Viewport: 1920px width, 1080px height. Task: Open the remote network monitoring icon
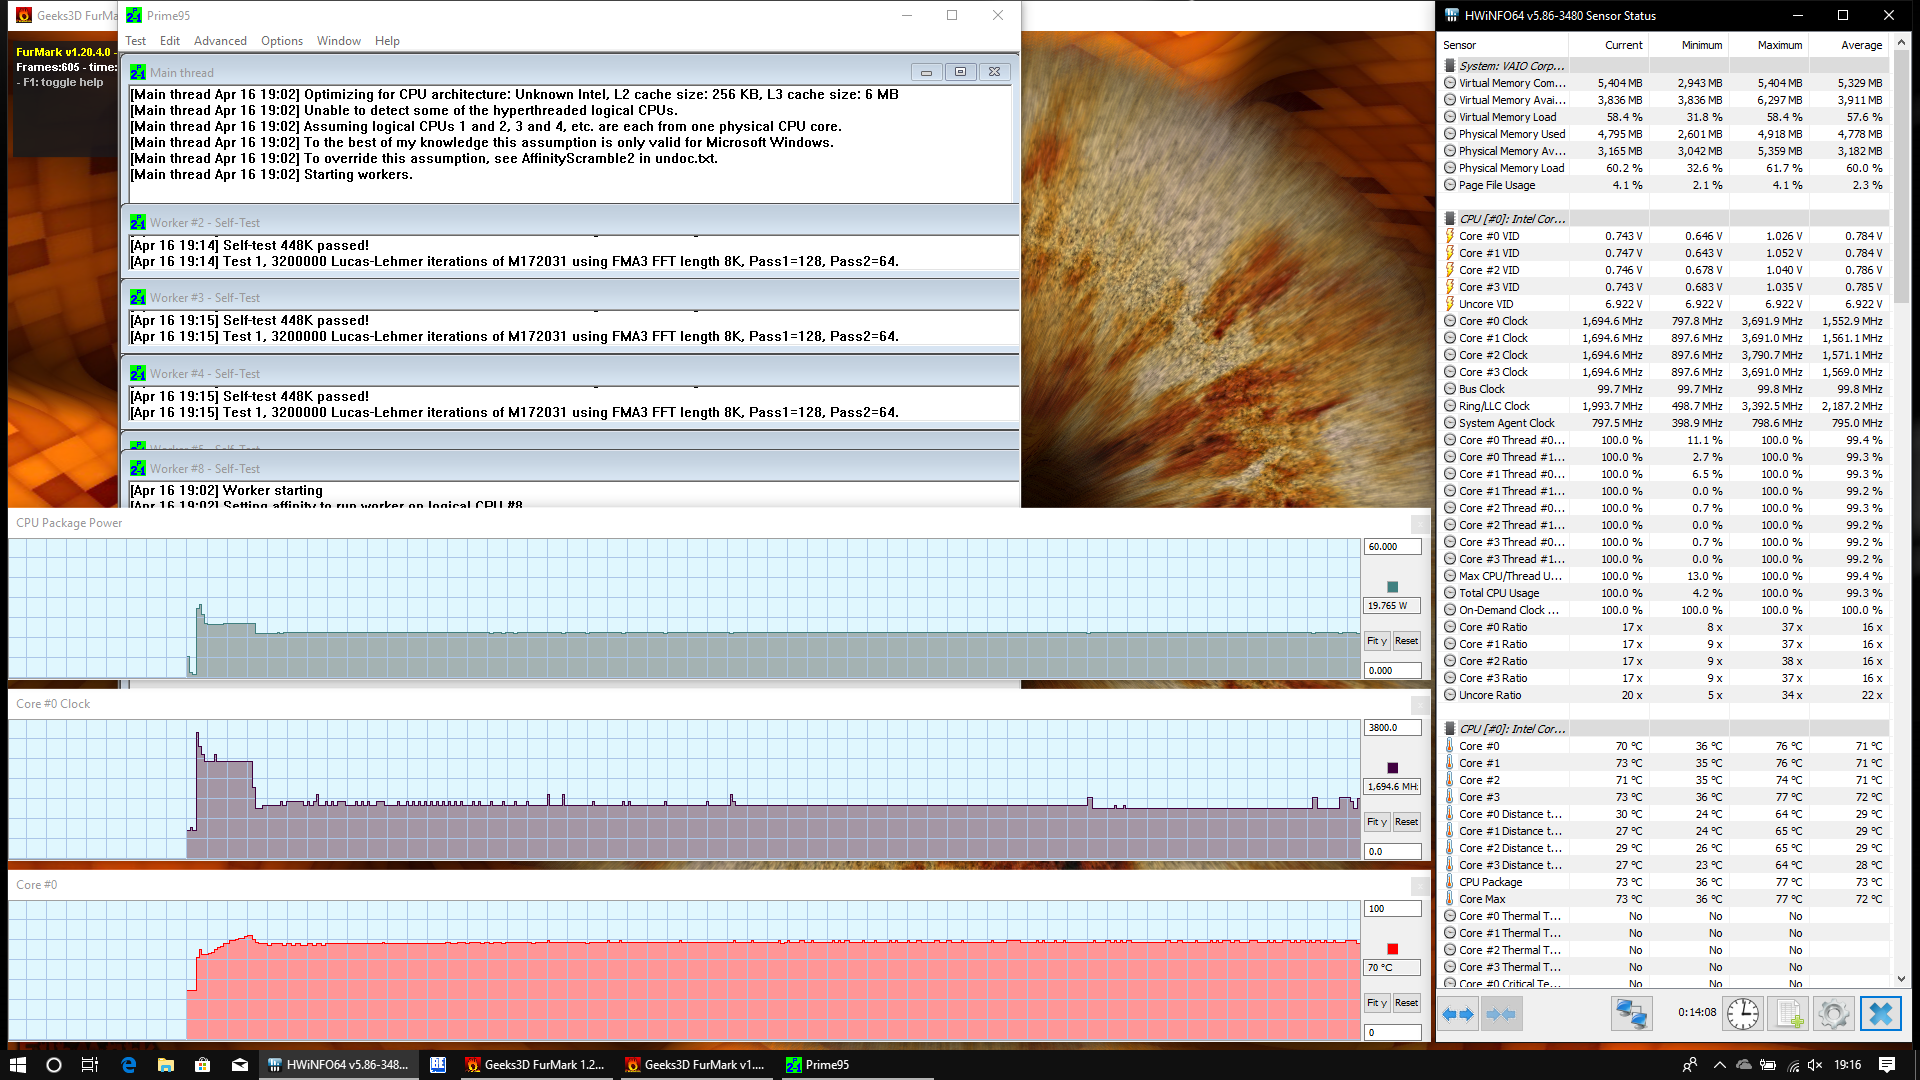tap(1631, 1014)
